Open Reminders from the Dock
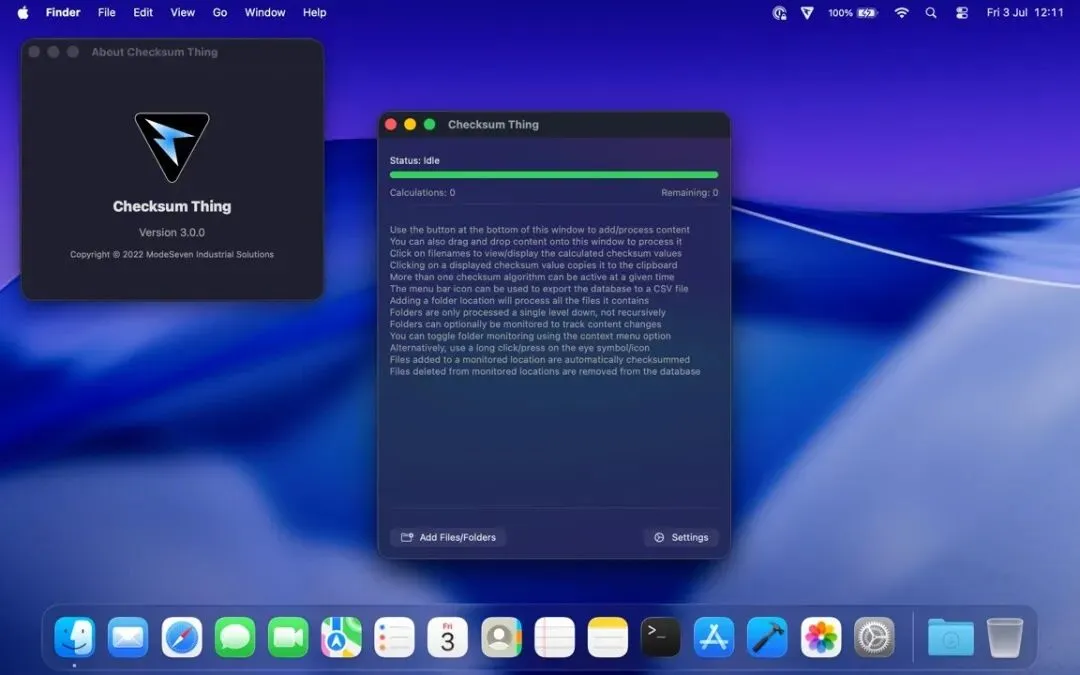This screenshot has width=1080, height=675. coord(395,637)
